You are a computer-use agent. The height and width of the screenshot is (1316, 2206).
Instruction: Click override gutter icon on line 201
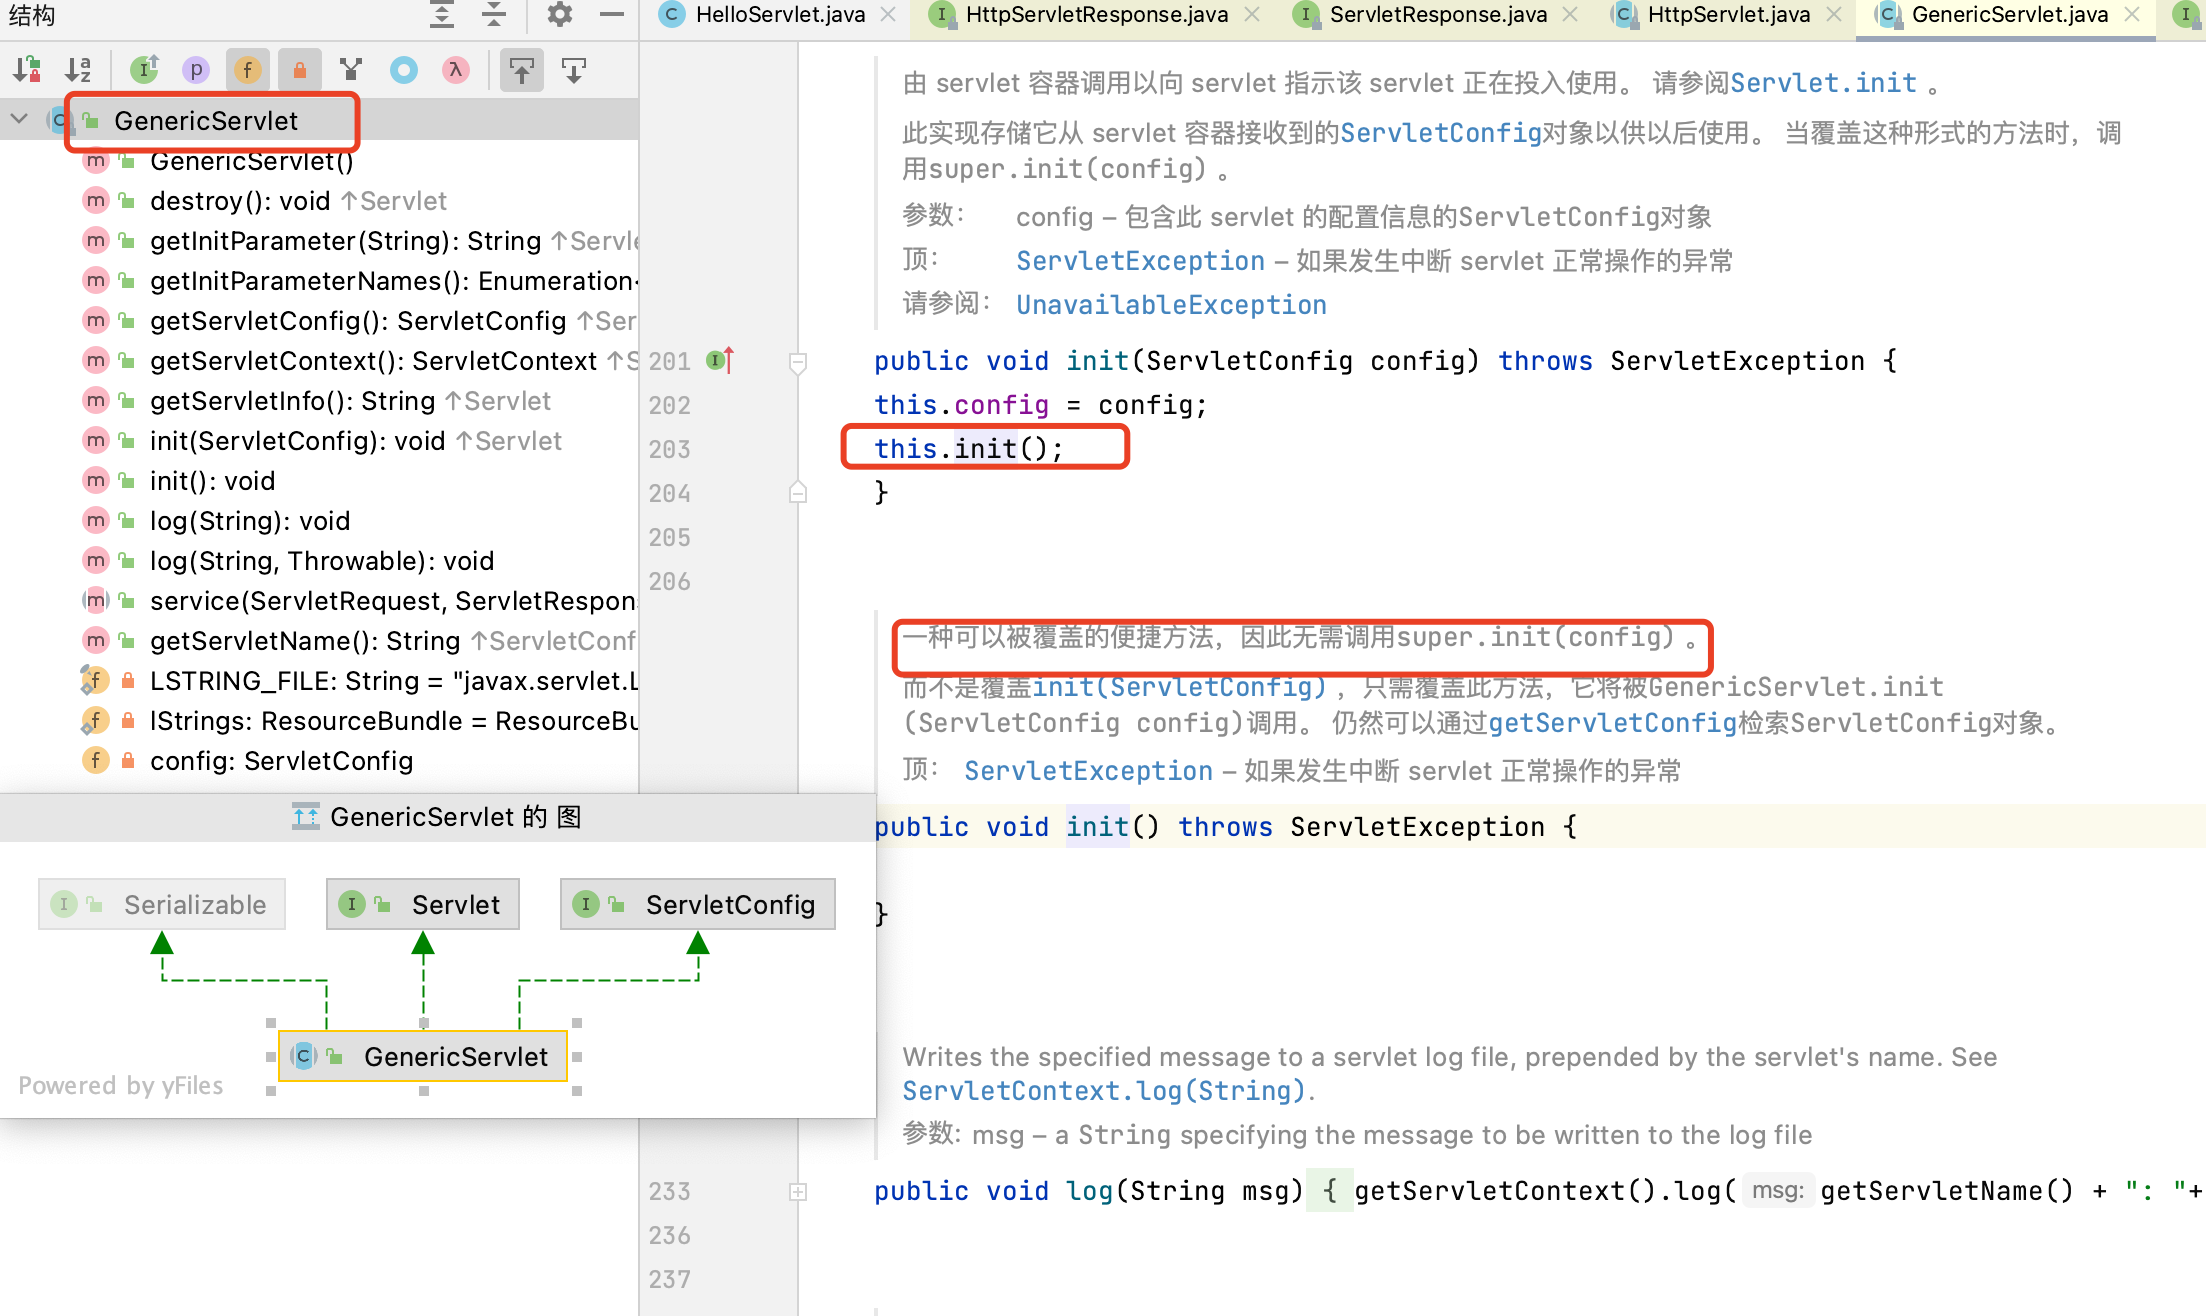tap(720, 360)
